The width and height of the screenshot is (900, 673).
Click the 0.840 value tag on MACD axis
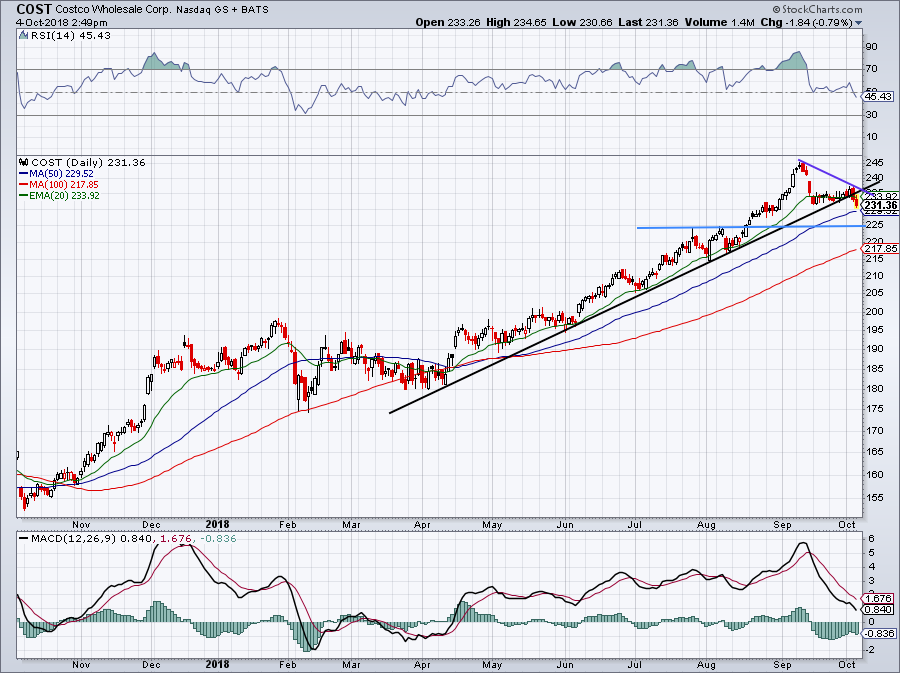point(878,609)
